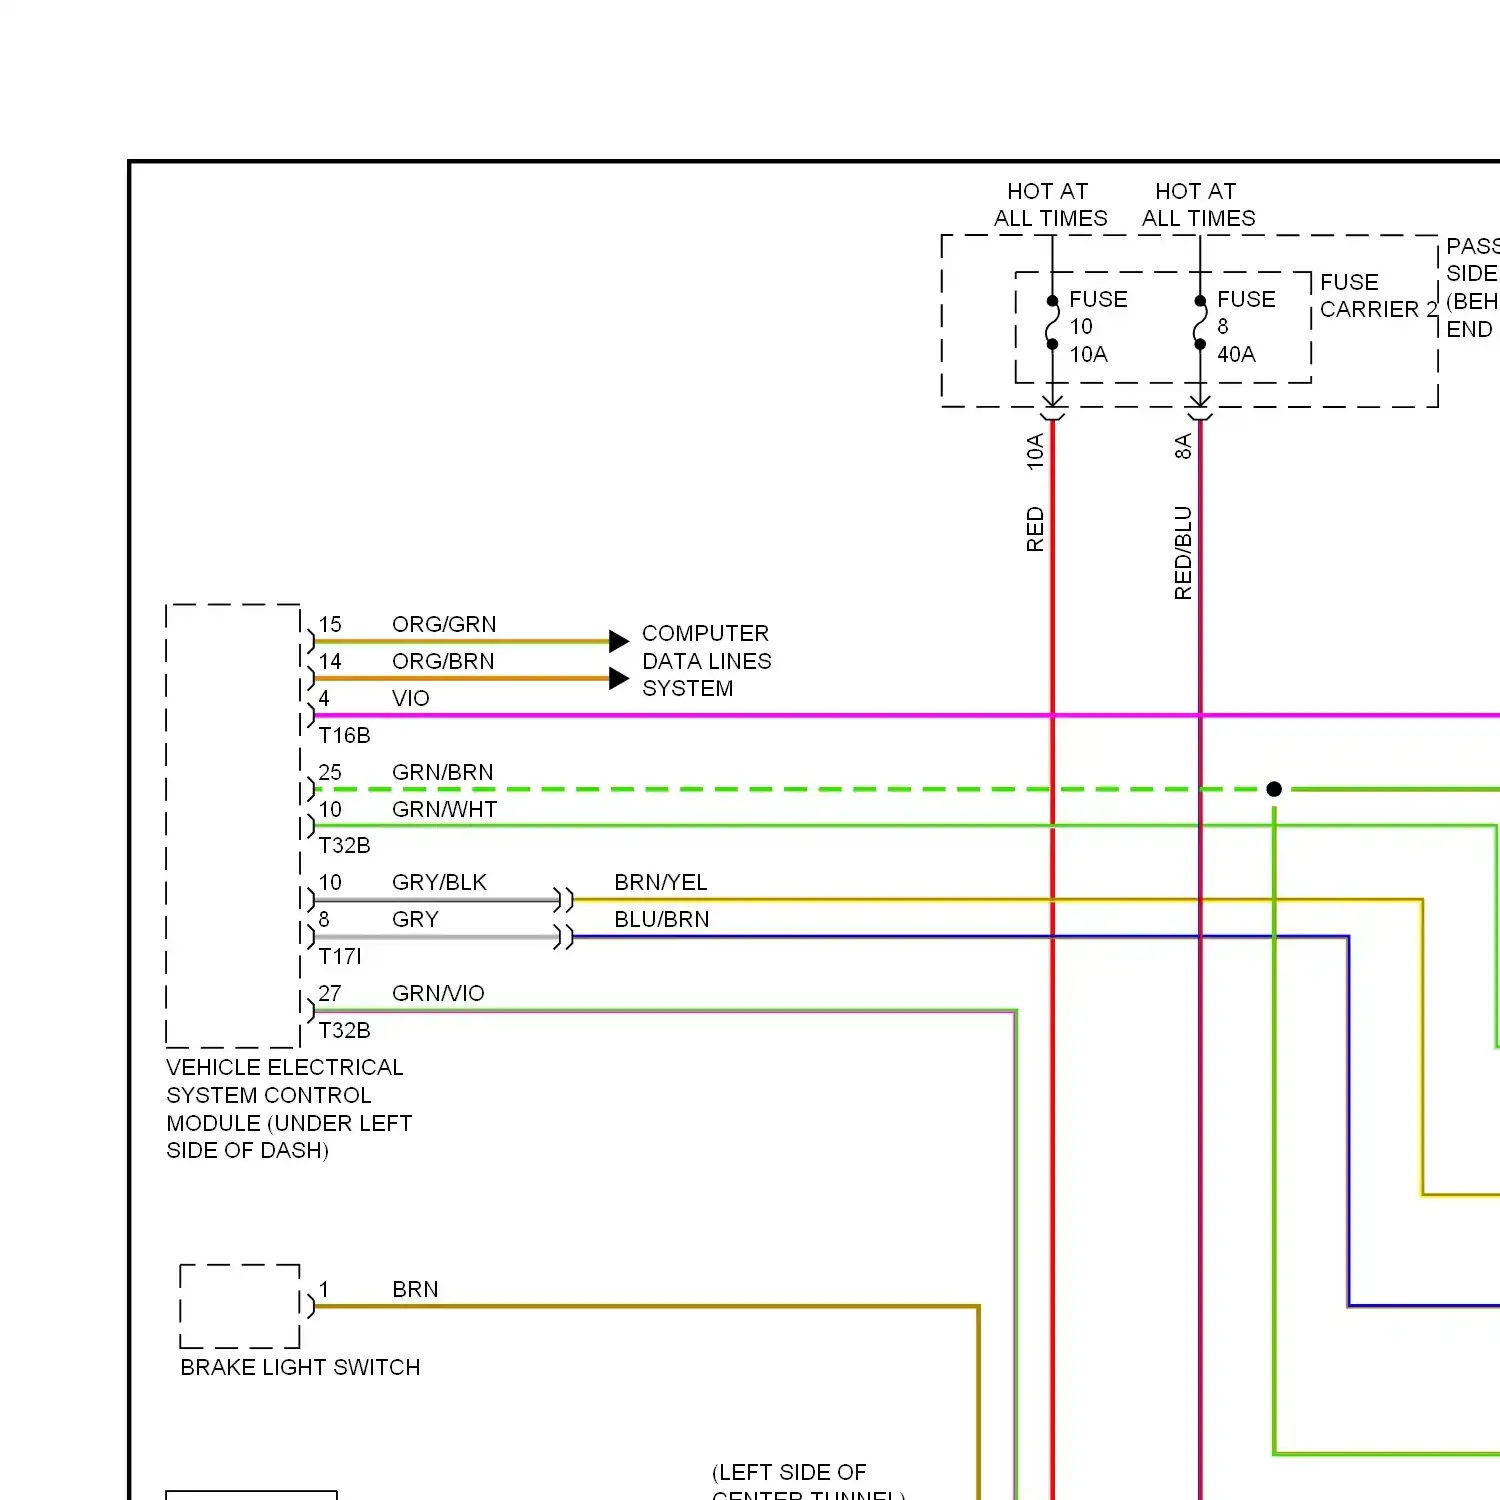The height and width of the screenshot is (1500, 1500).
Task: Click the splice dot on GRN/BRN wire
Action: [x=1274, y=789]
